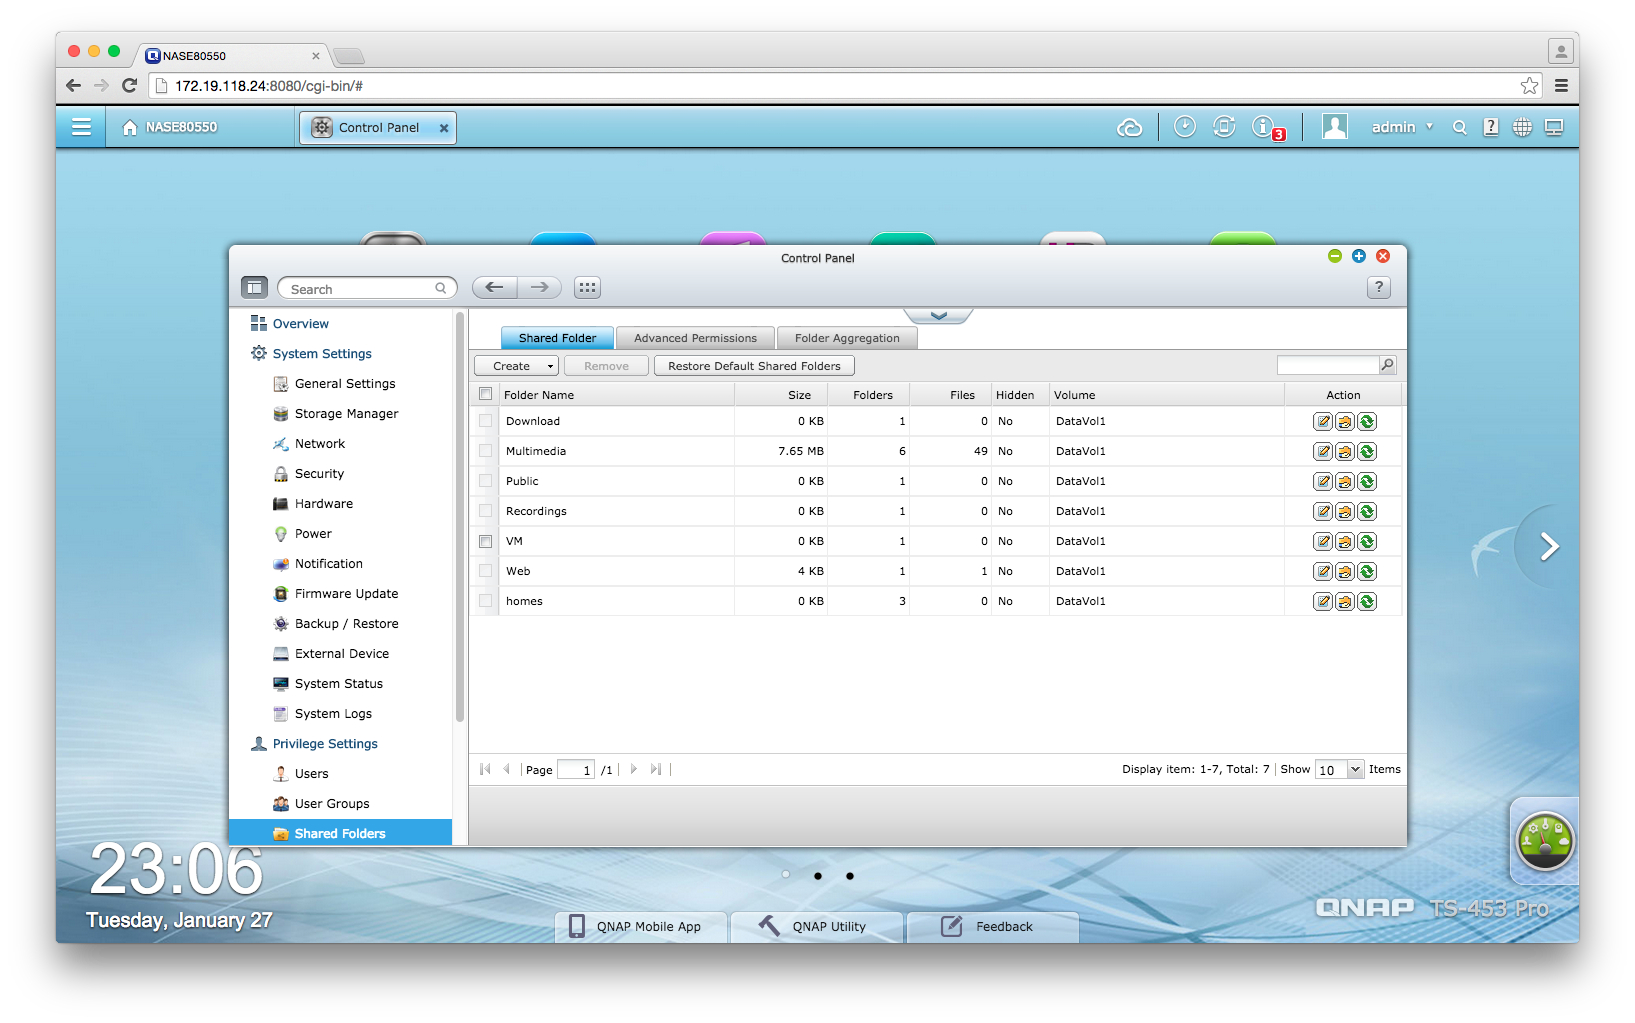This screenshot has height=1023, width=1635.
Task: Open the Network settings item
Action: 319,444
